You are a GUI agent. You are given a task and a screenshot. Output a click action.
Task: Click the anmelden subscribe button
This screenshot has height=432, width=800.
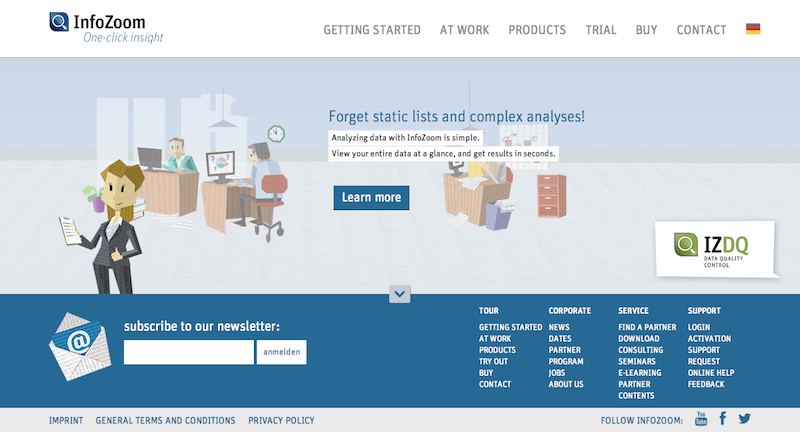282,352
